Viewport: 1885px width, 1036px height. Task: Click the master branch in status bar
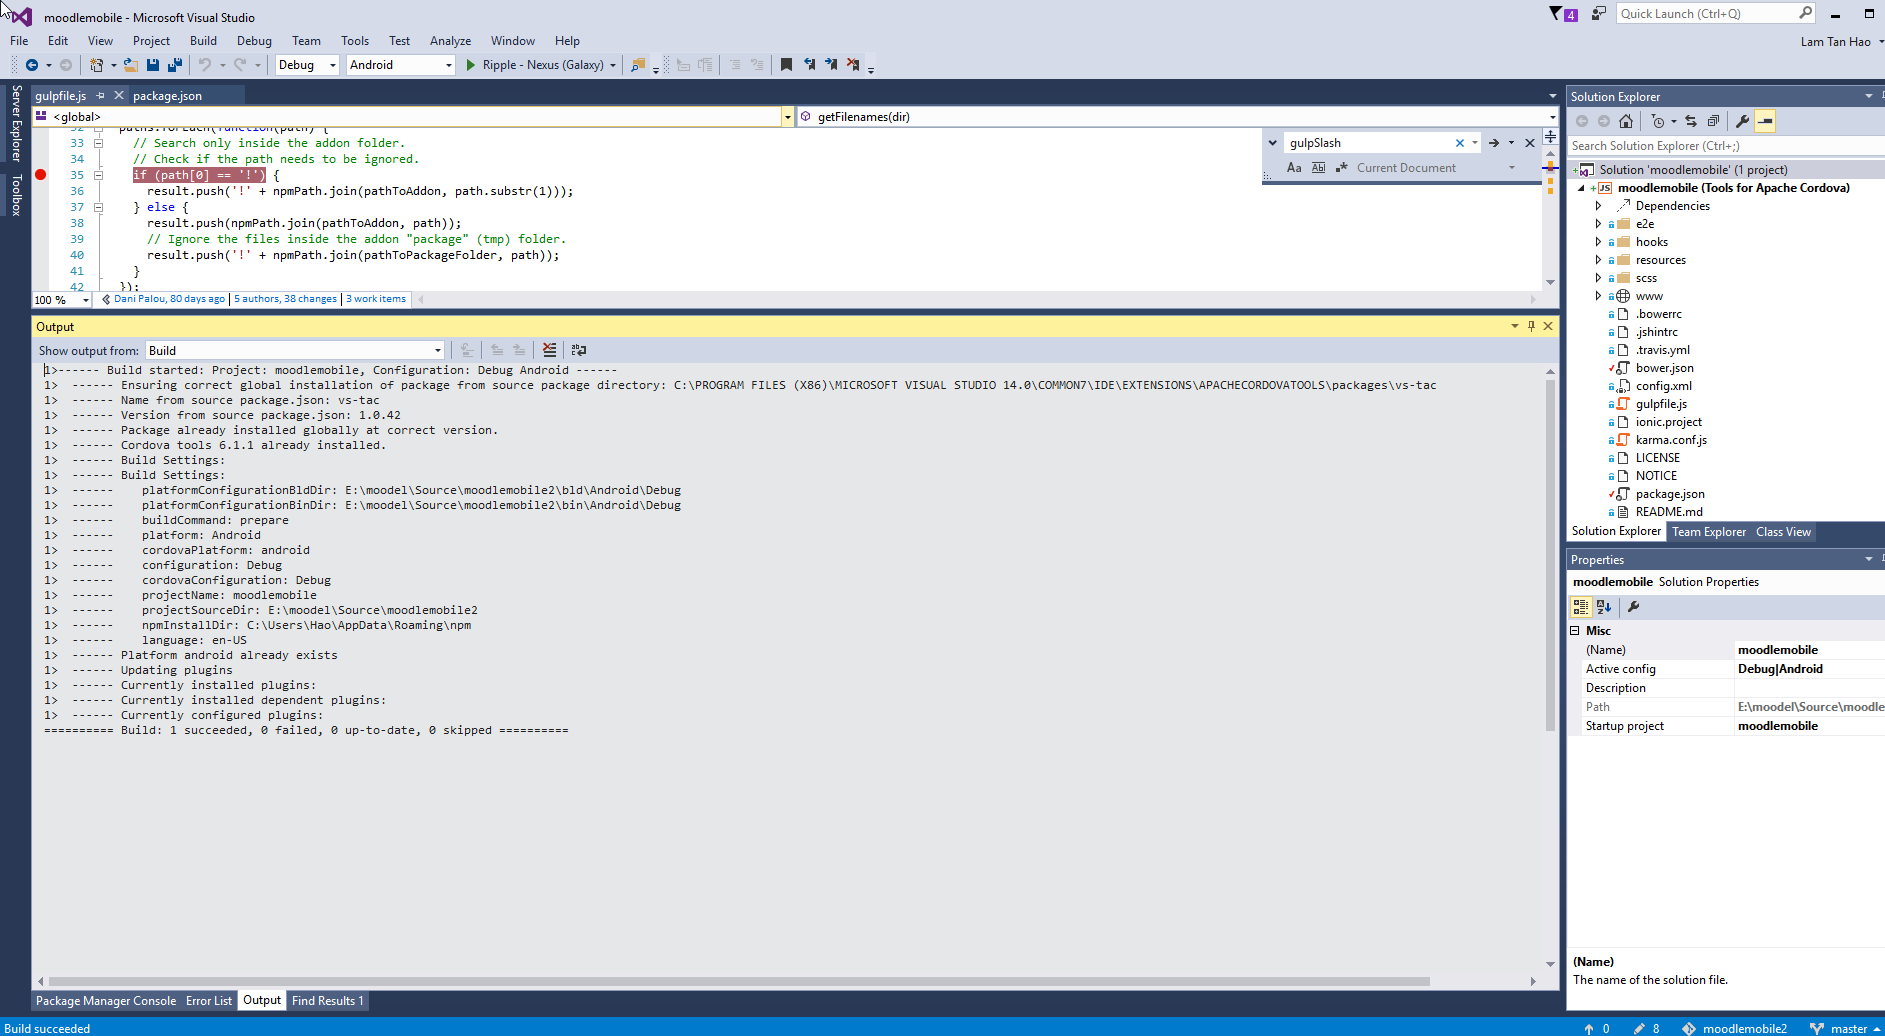point(1845,1028)
